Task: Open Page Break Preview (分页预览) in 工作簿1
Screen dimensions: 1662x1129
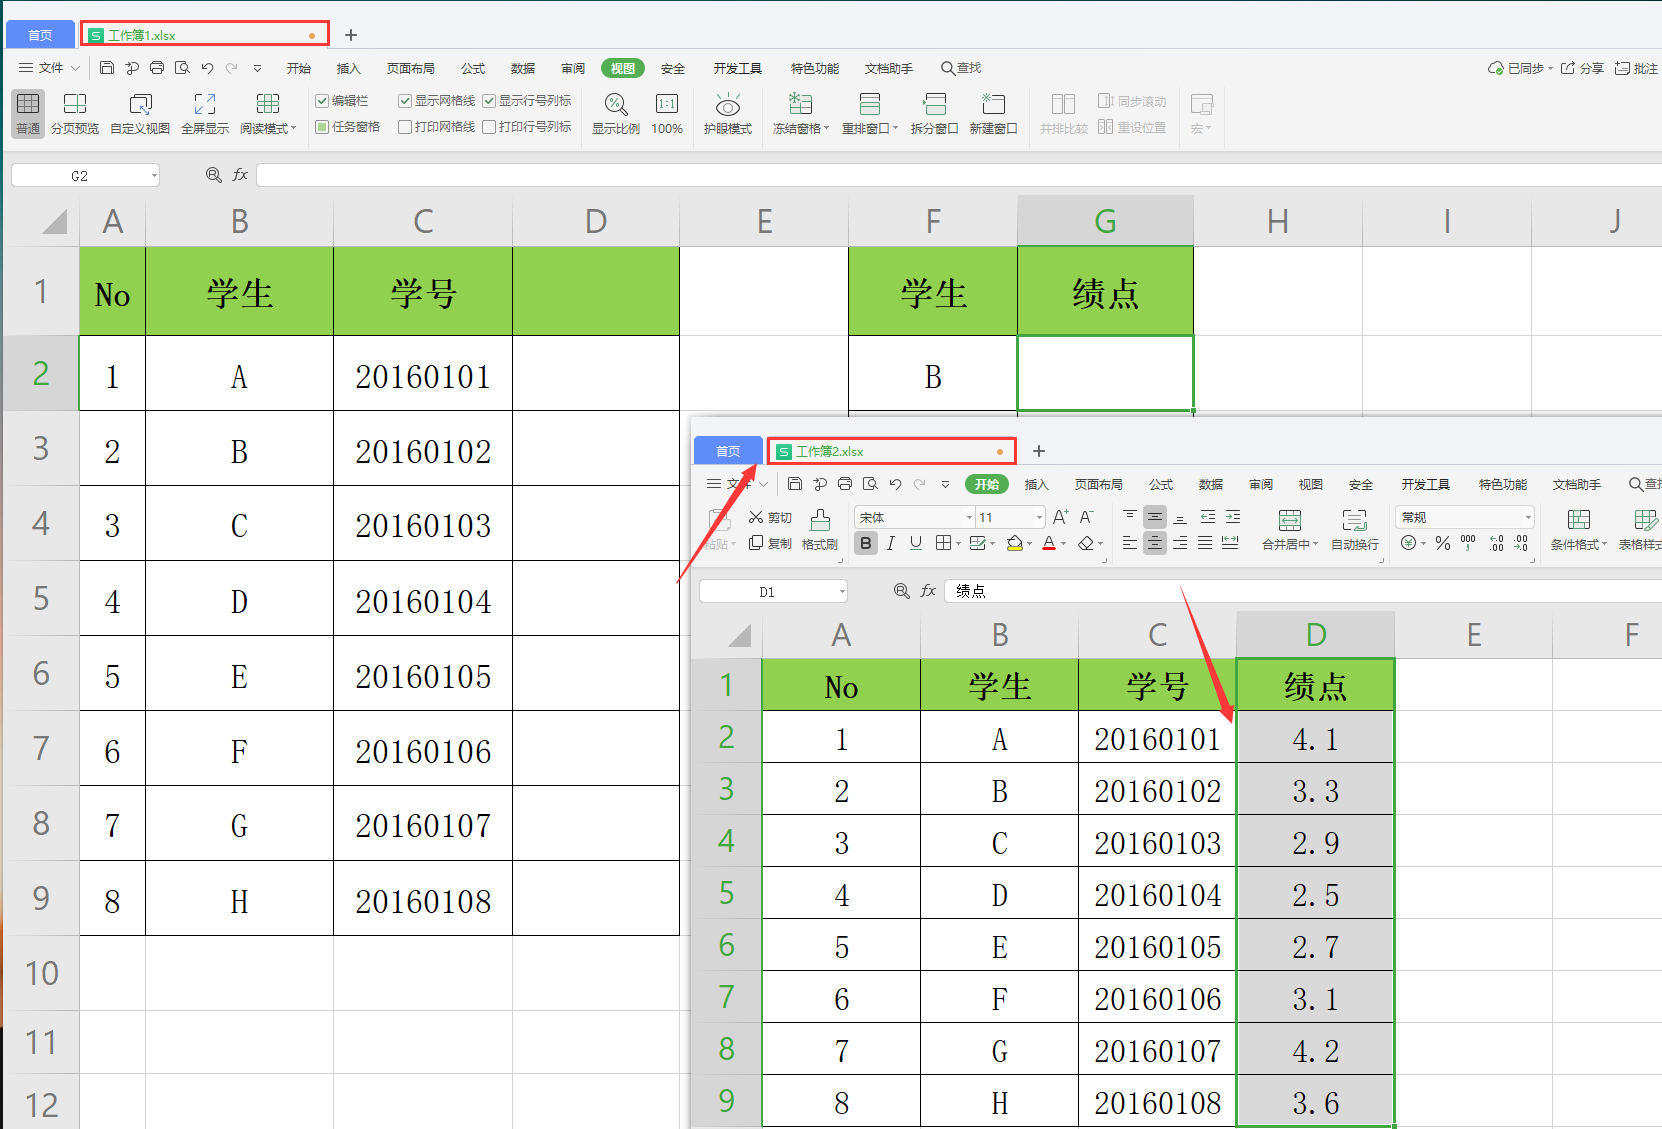Action: click(75, 113)
